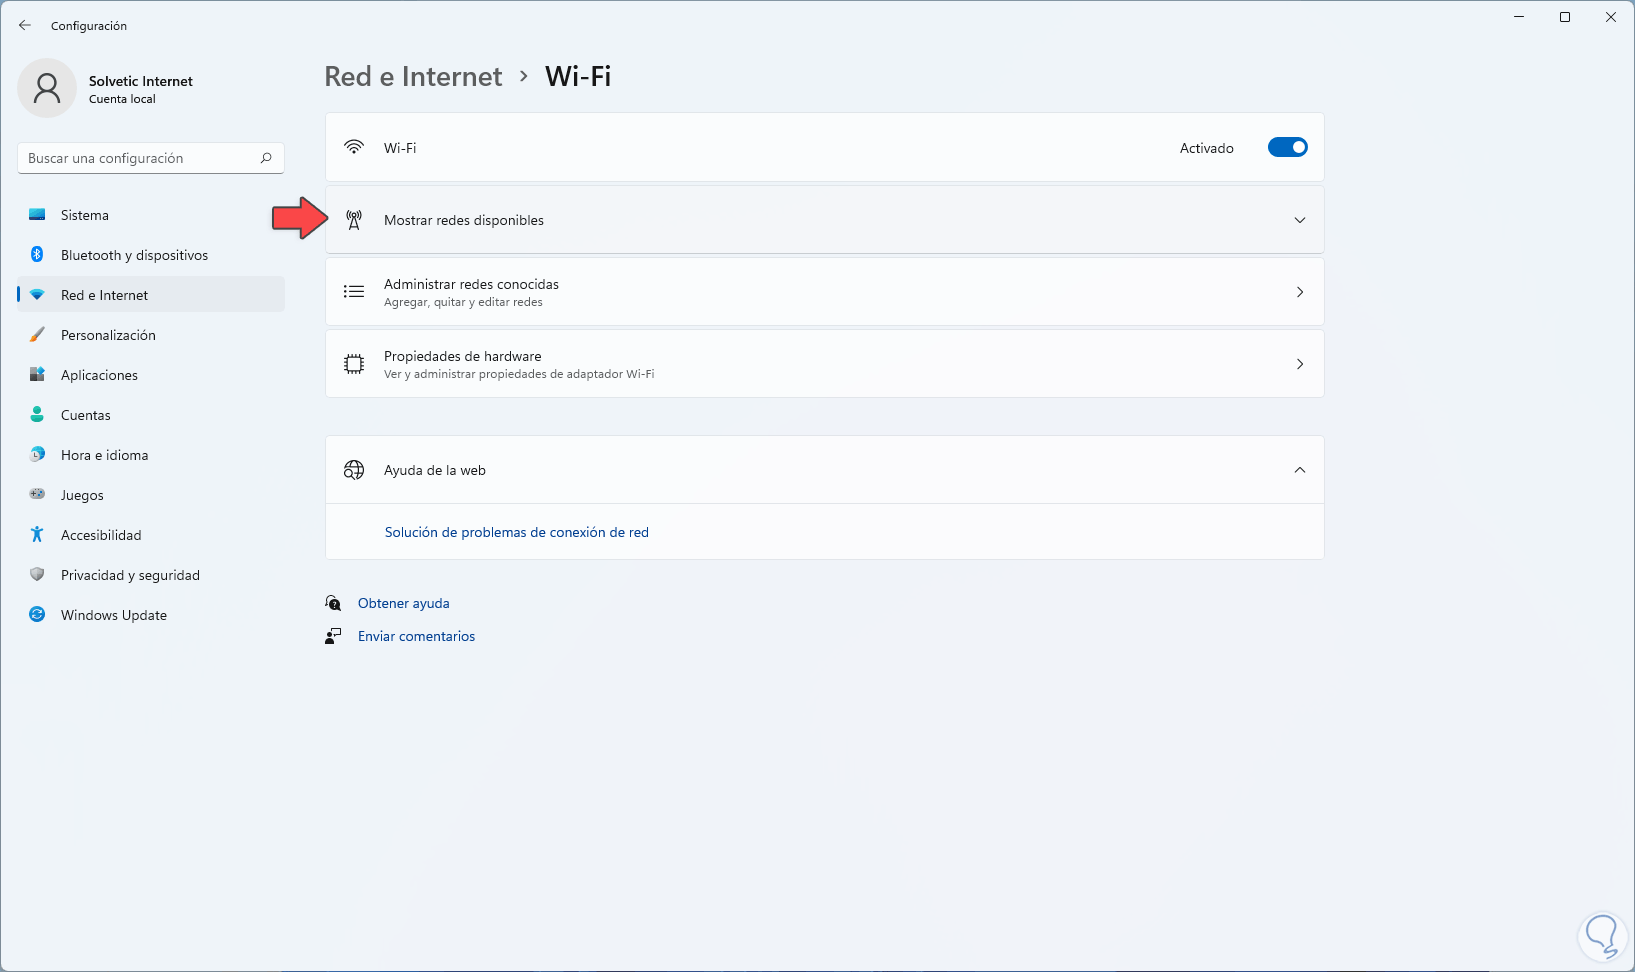The image size is (1635, 972).
Task: Click the Obtener ayuda link
Action: tap(403, 603)
